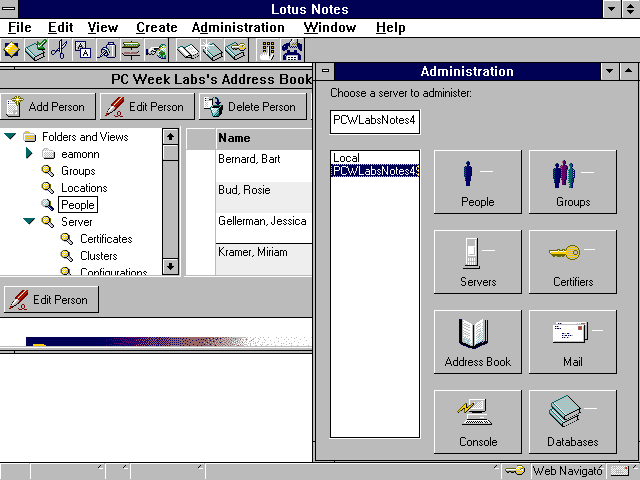Click the book with green arrow SmartIcon

click(x=36, y=50)
